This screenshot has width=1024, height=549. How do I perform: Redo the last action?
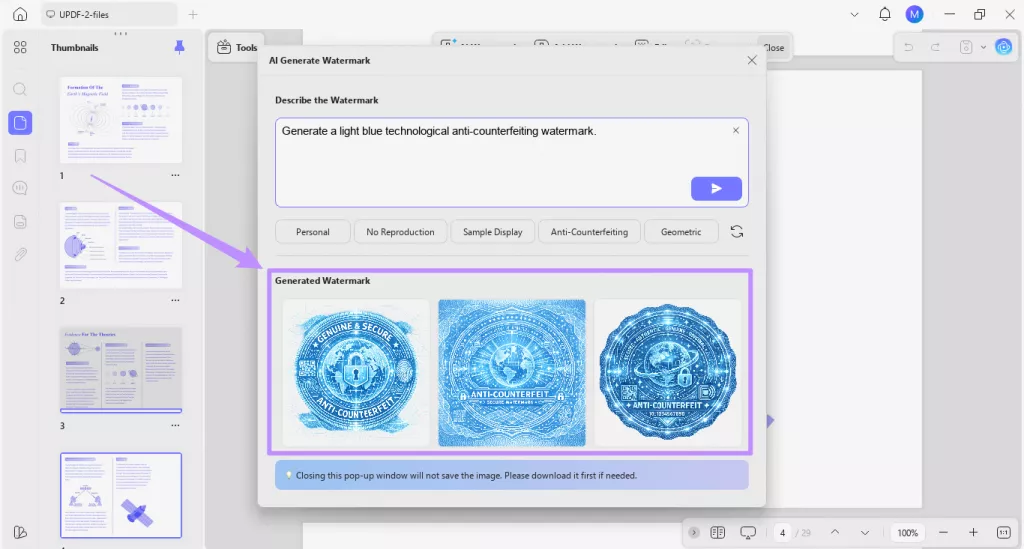935,47
